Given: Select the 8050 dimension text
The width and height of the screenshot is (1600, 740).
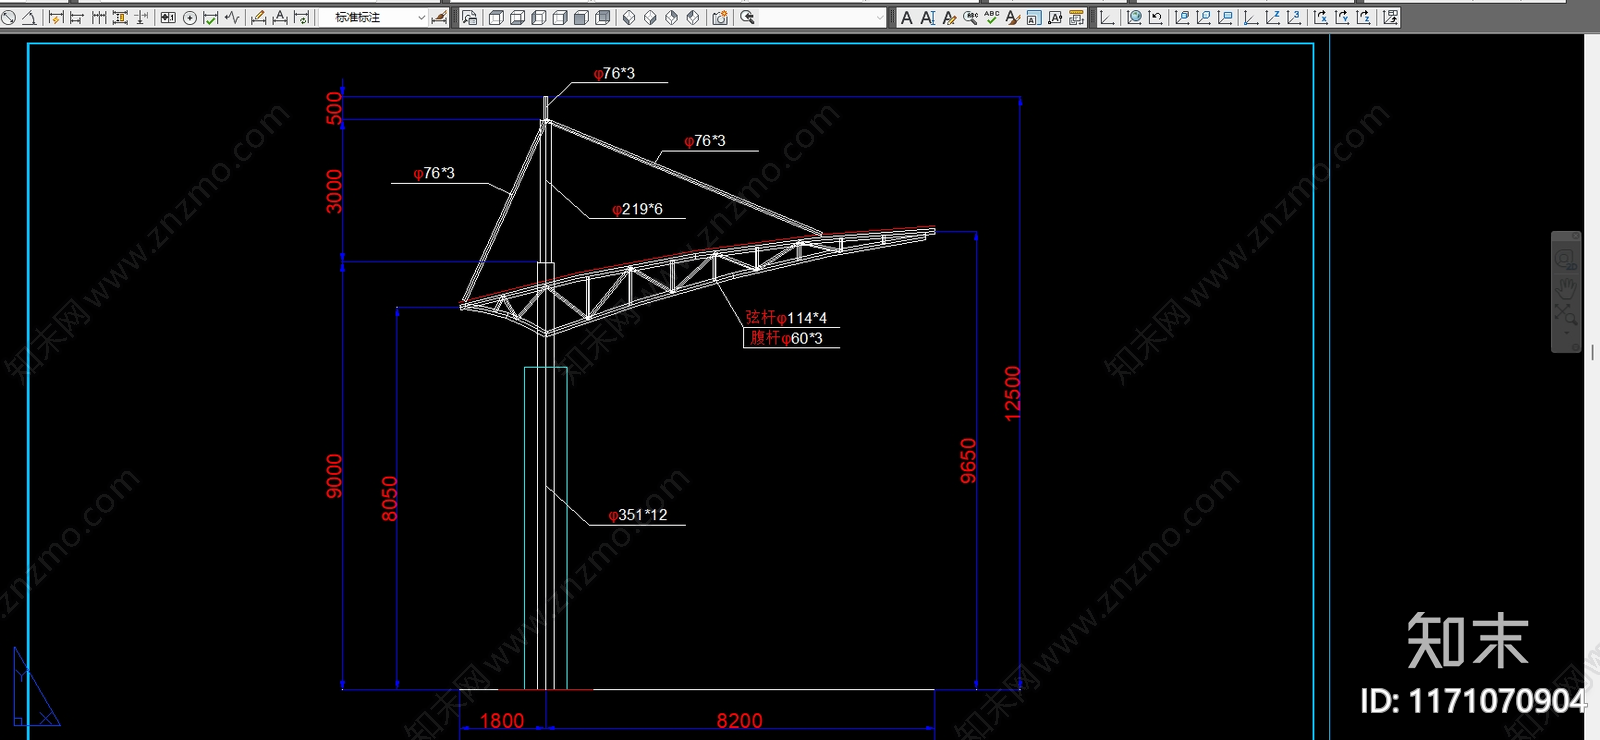Looking at the screenshot, I should [x=390, y=499].
